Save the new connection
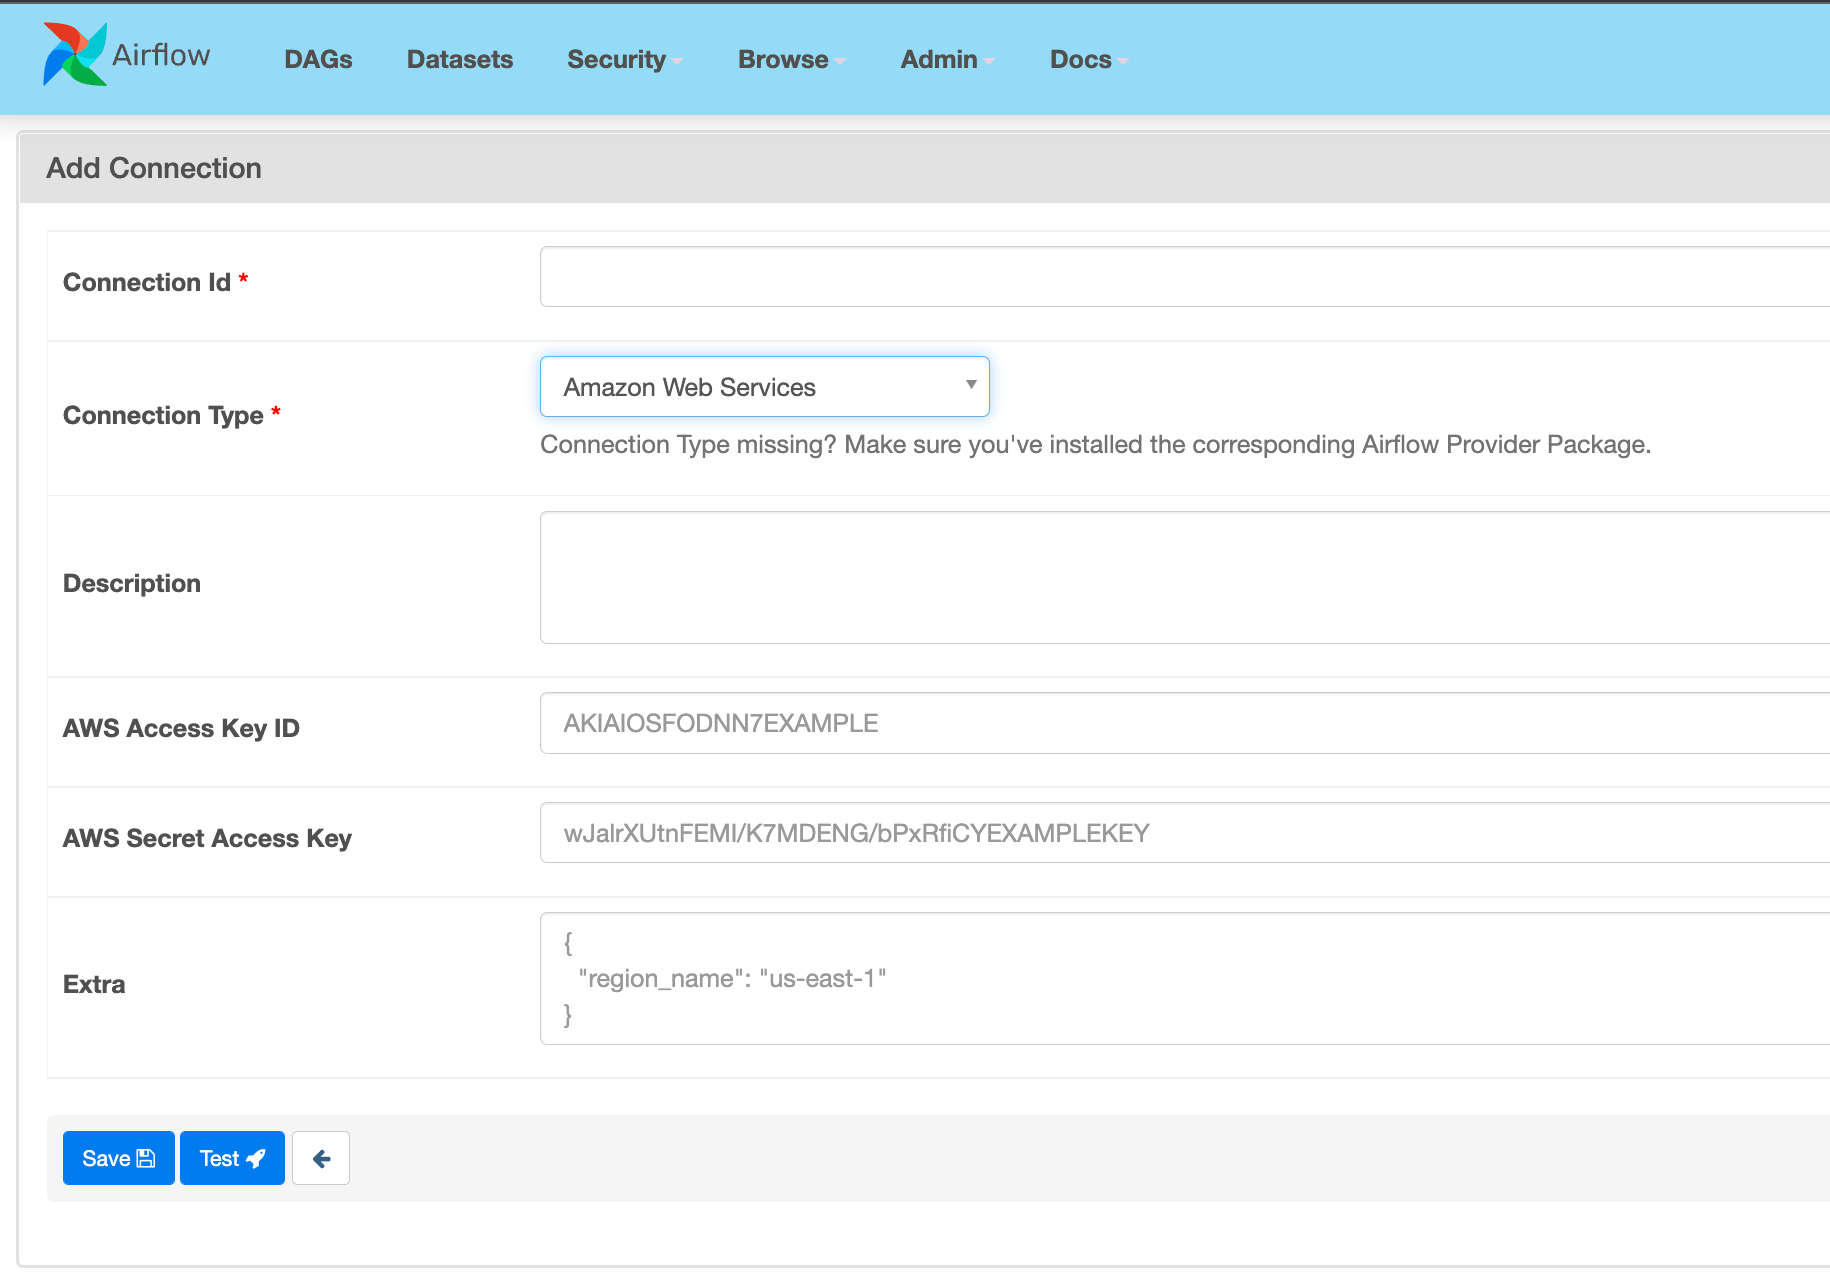The image size is (1830, 1286). (x=119, y=1158)
